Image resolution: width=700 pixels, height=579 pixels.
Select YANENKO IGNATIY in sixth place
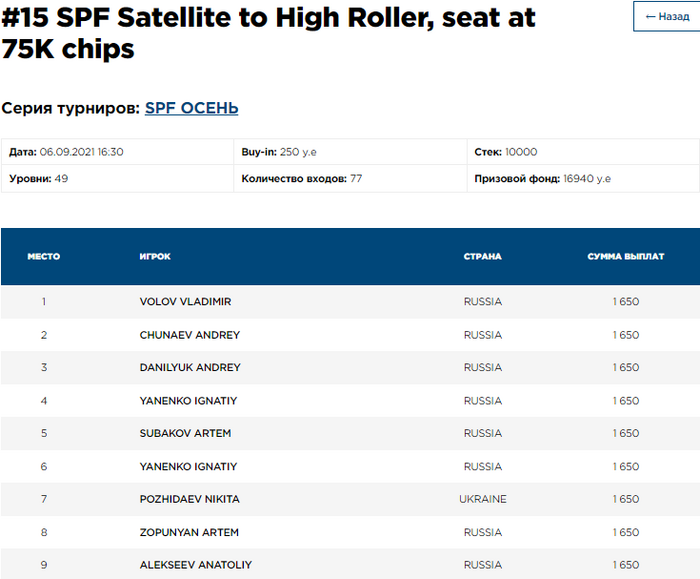coord(188,467)
